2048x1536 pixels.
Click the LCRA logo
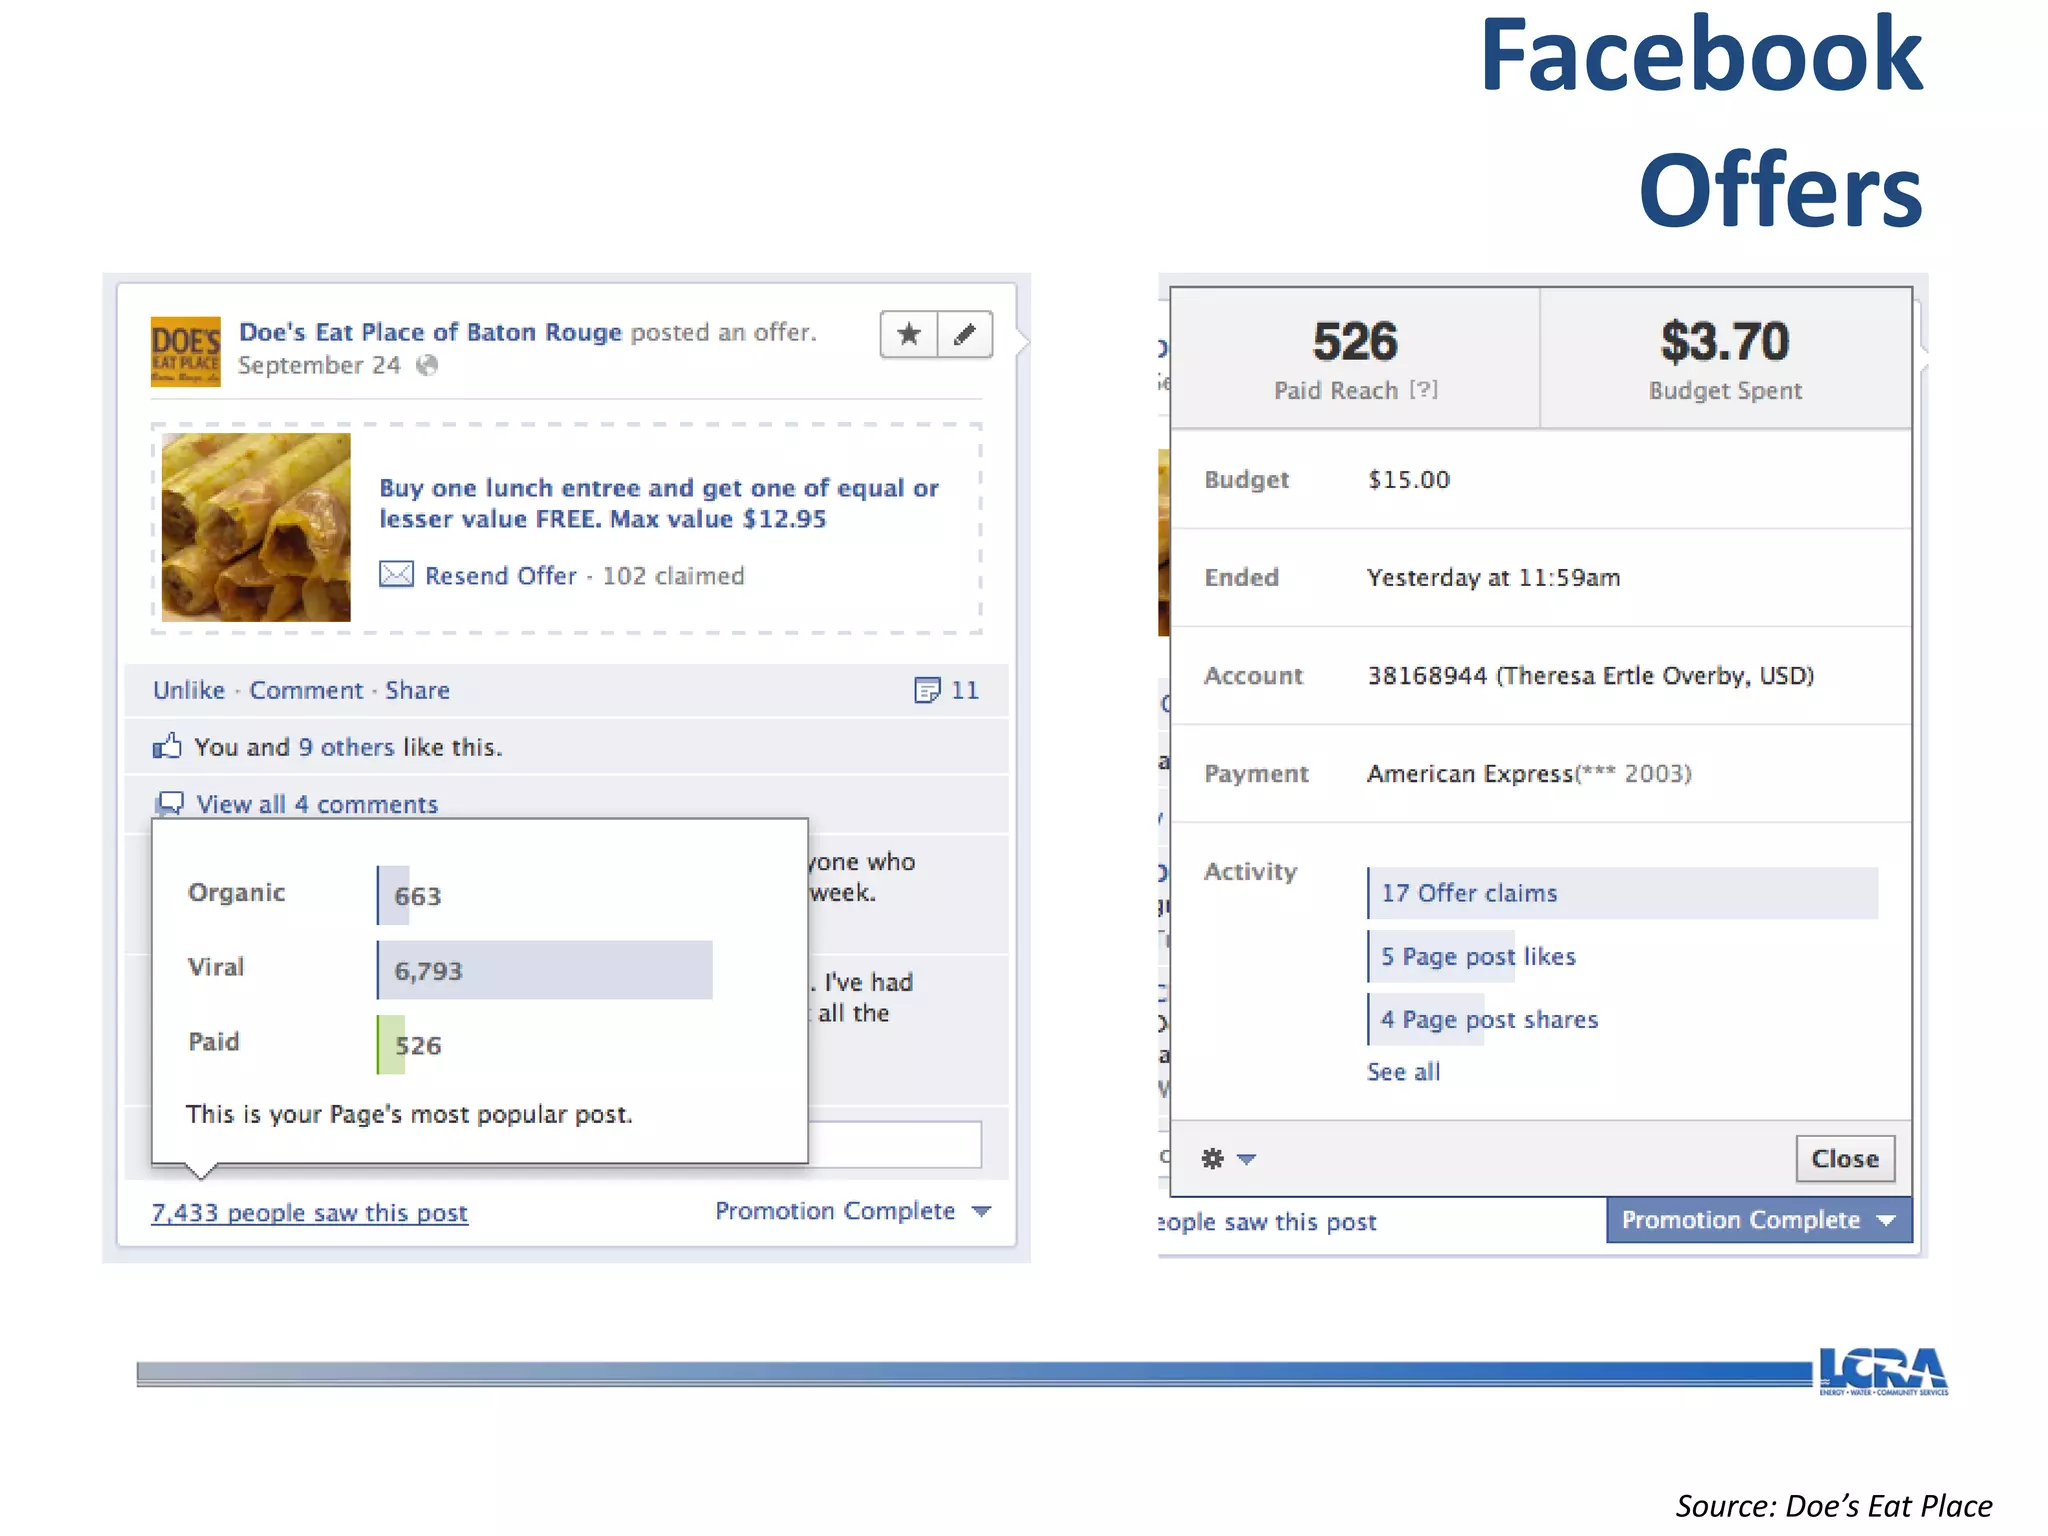(1883, 1371)
